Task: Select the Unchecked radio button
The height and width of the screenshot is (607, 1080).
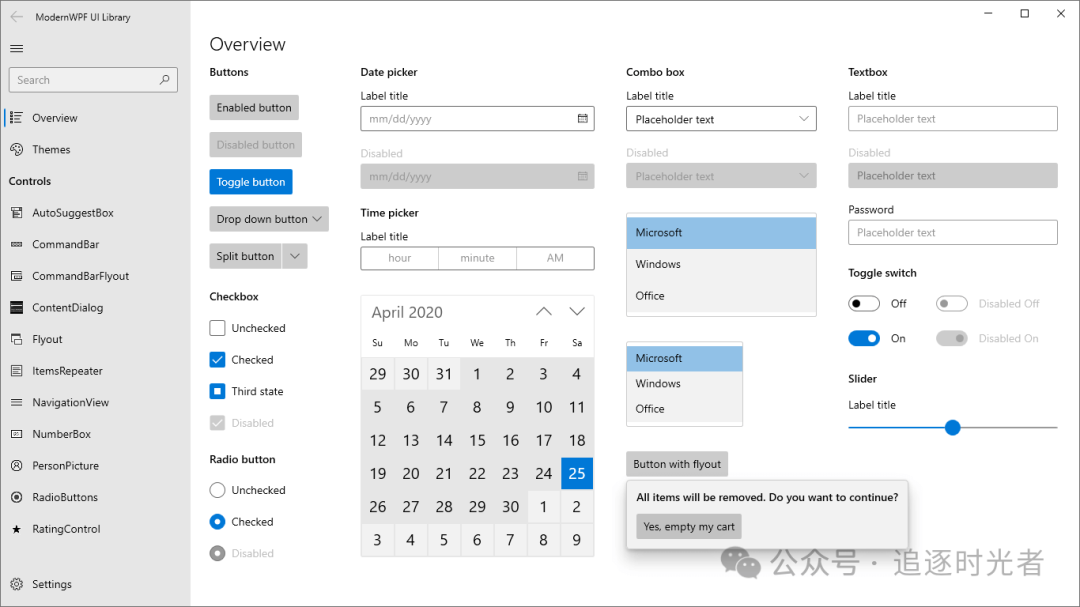Action: click(x=216, y=490)
